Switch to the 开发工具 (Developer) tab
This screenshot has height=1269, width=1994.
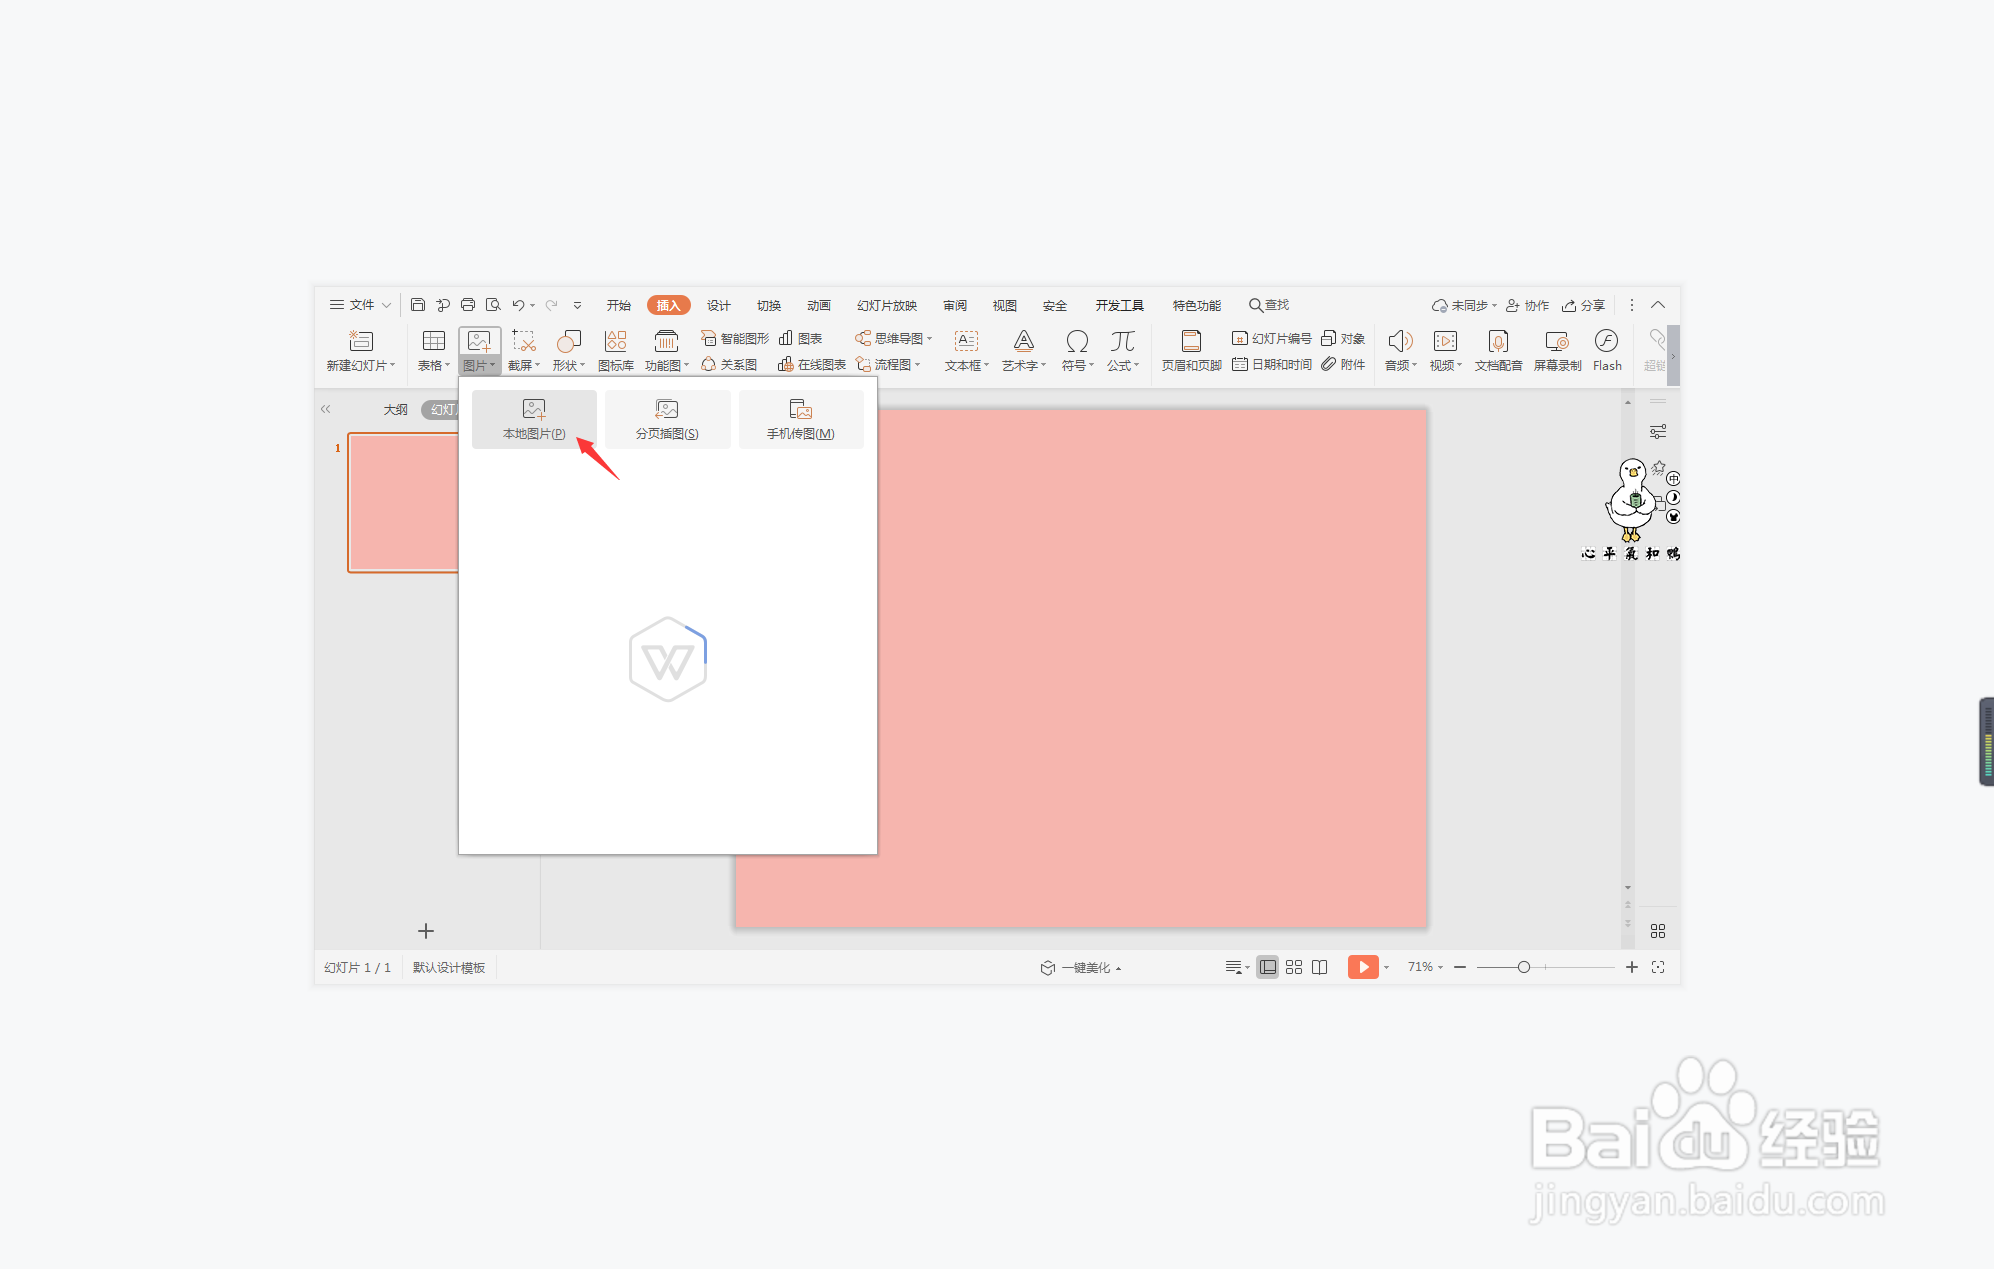click(x=1119, y=305)
